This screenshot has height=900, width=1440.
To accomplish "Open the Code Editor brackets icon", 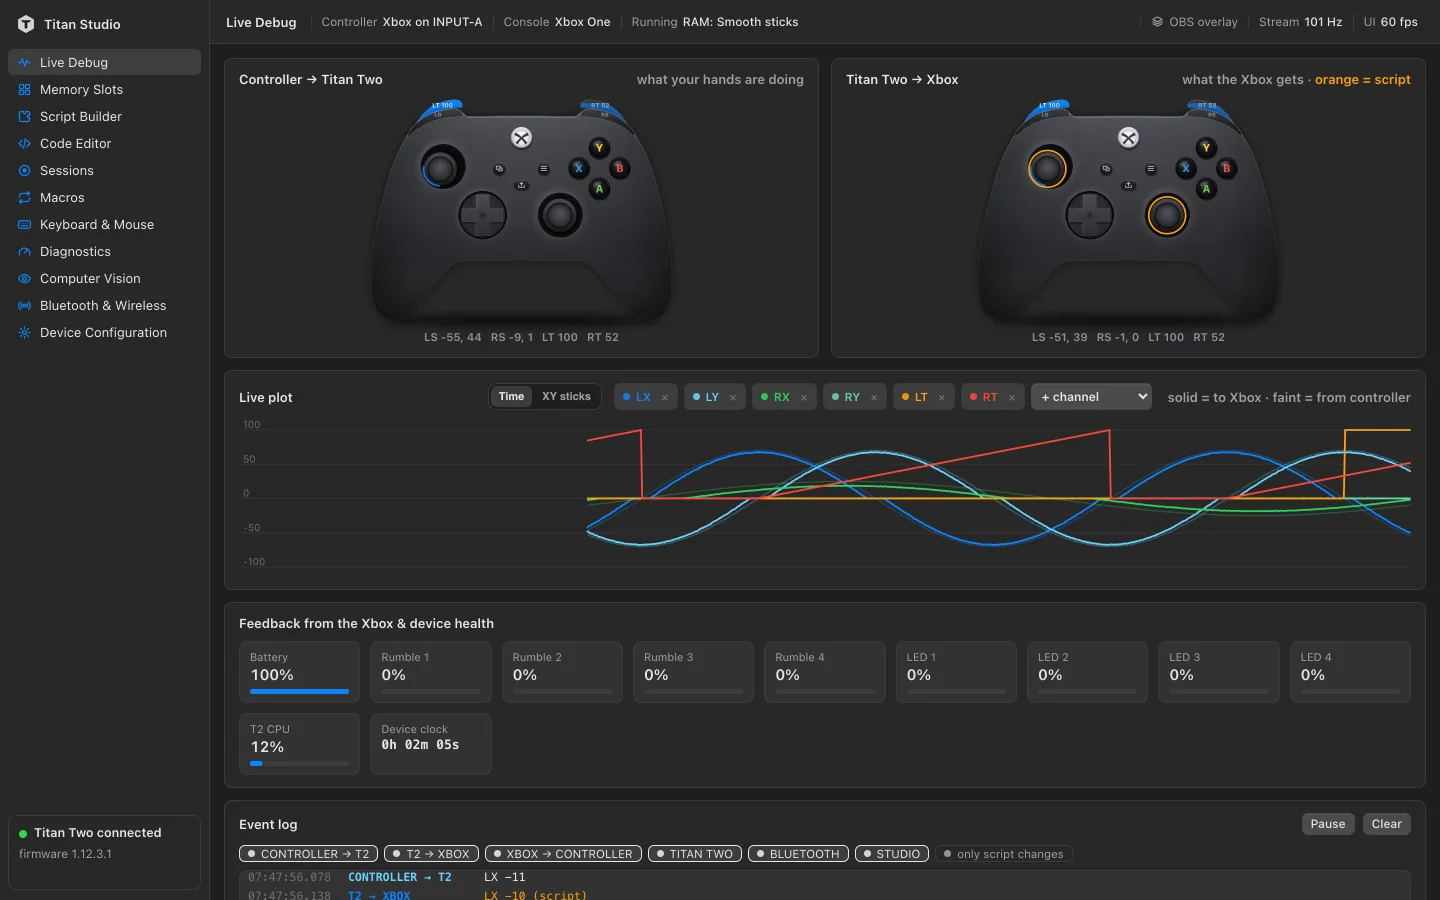I will [x=24, y=143].
